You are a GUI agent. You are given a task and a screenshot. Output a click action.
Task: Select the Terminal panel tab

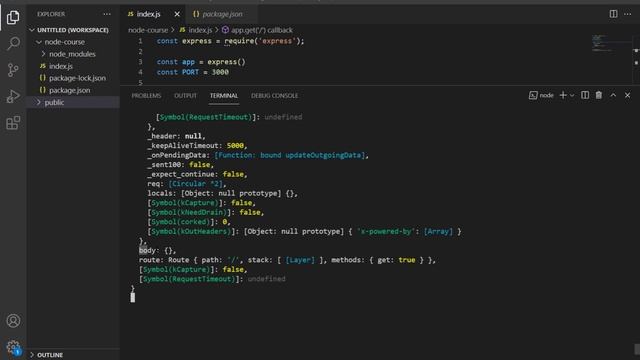pos(224,96)
